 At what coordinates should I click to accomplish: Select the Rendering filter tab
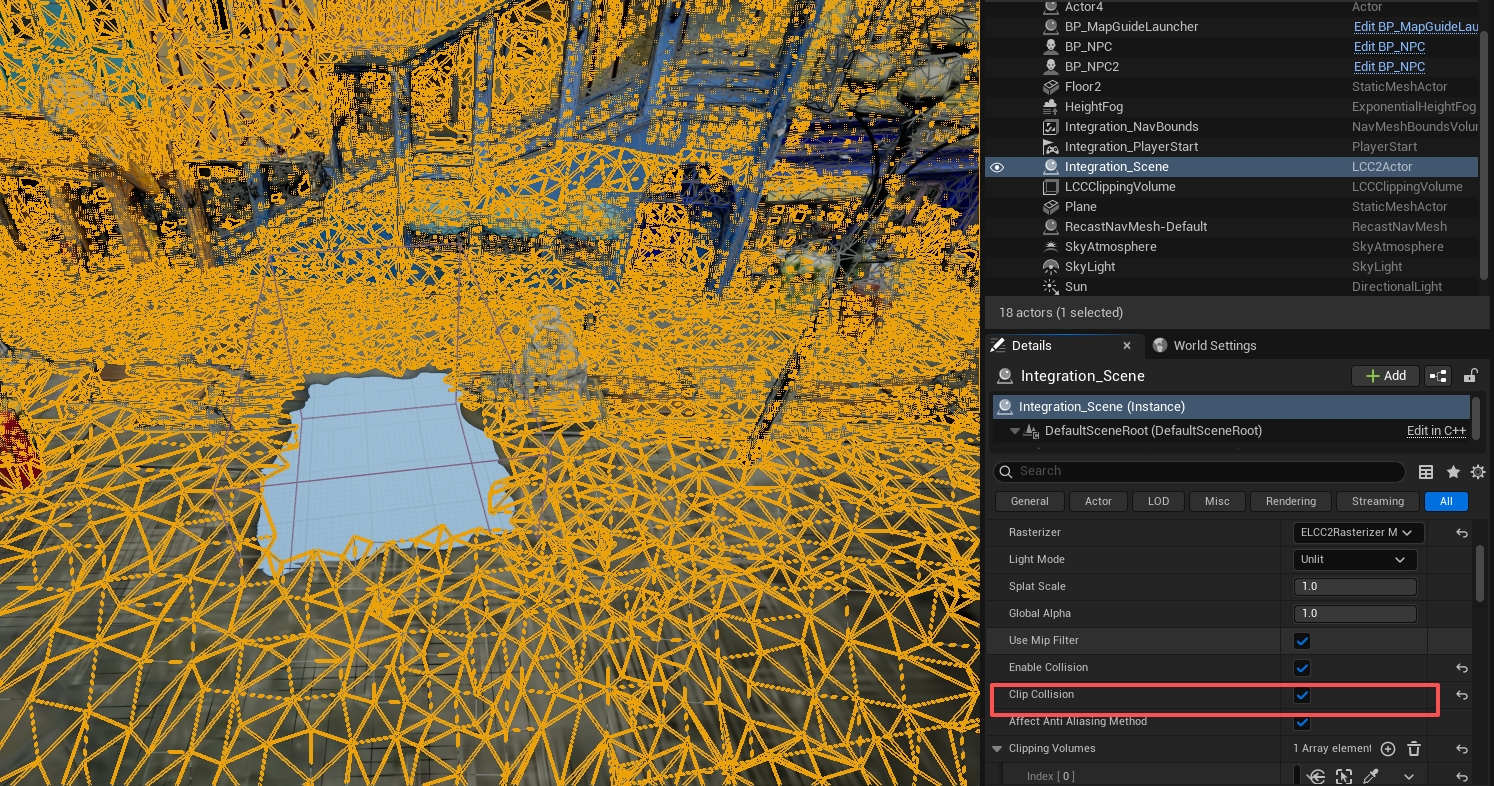(x=1290, y=501)
